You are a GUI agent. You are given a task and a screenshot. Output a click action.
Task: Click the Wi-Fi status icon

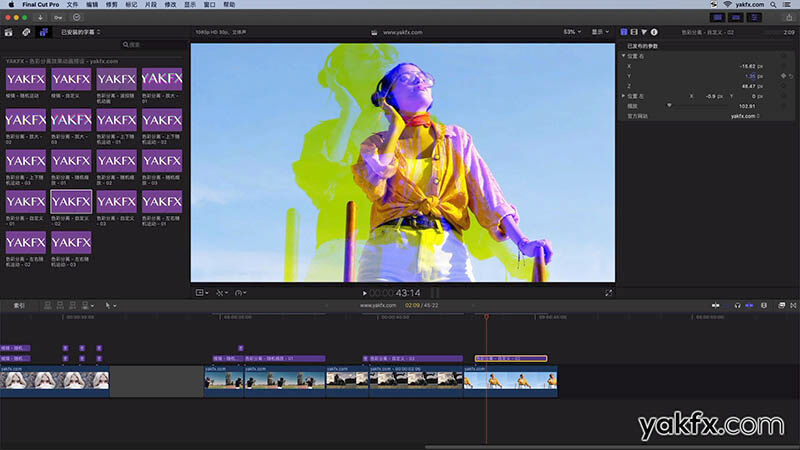click(728, 5)
